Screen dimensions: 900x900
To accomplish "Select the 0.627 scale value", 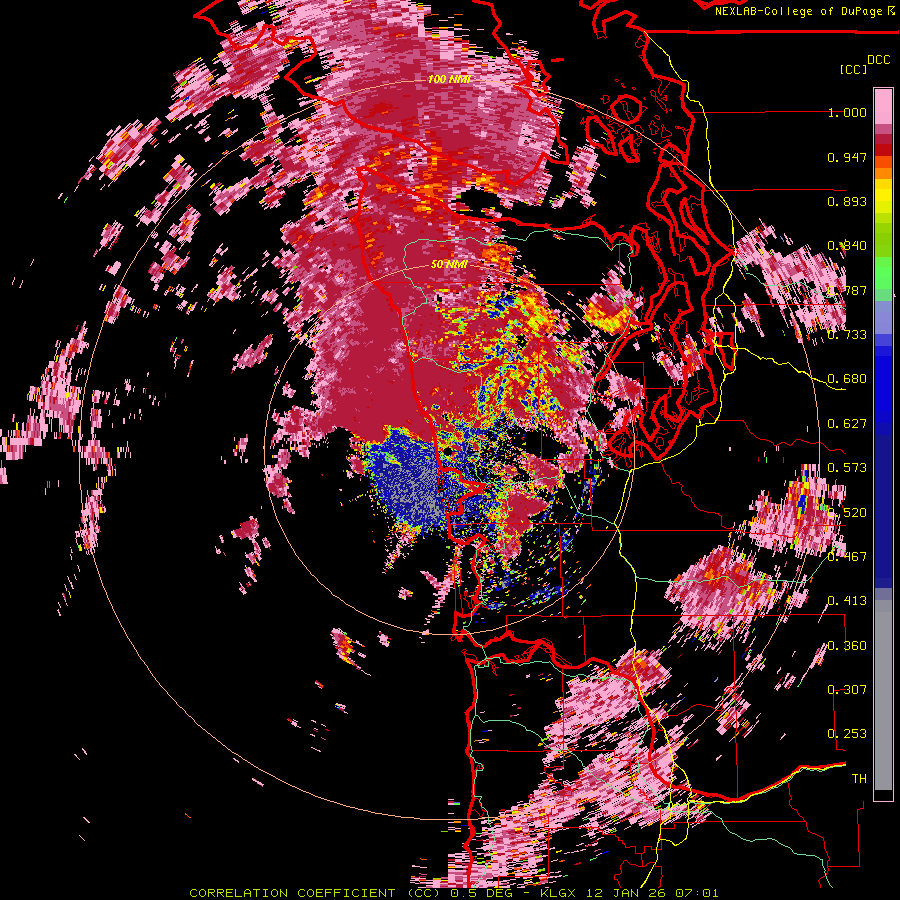I will coord(847,424).
